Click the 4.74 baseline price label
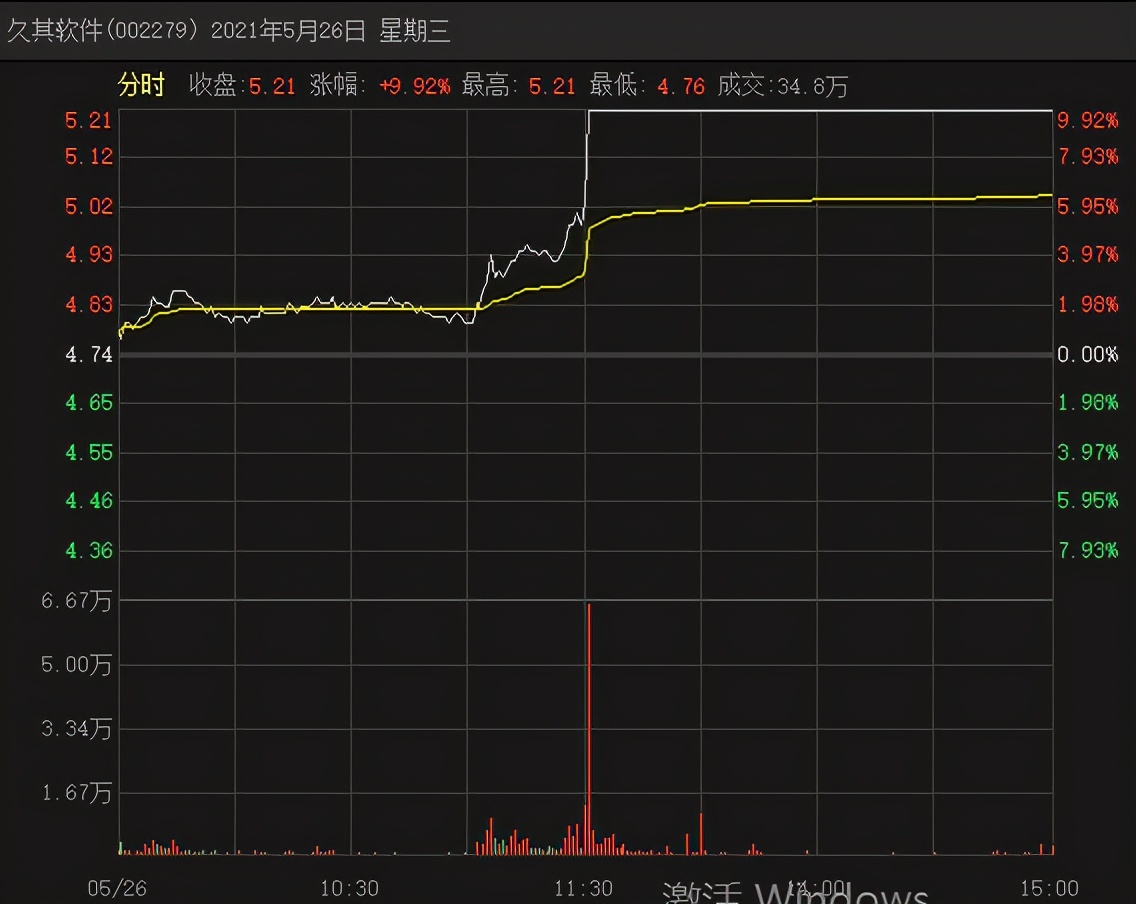Image resolution: width=1136 pixels, height=904 pixels. click(x=89, y=354)
